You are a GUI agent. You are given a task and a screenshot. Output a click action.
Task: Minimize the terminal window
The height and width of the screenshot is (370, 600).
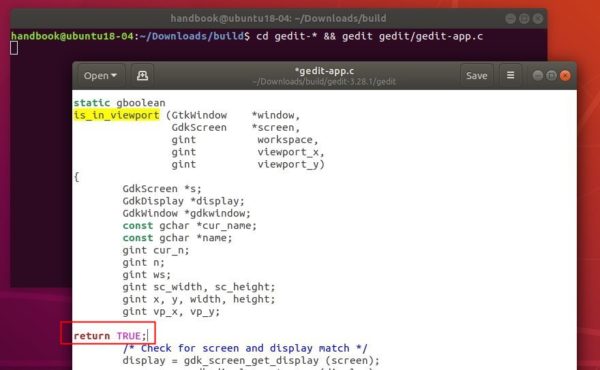[510, 18]
